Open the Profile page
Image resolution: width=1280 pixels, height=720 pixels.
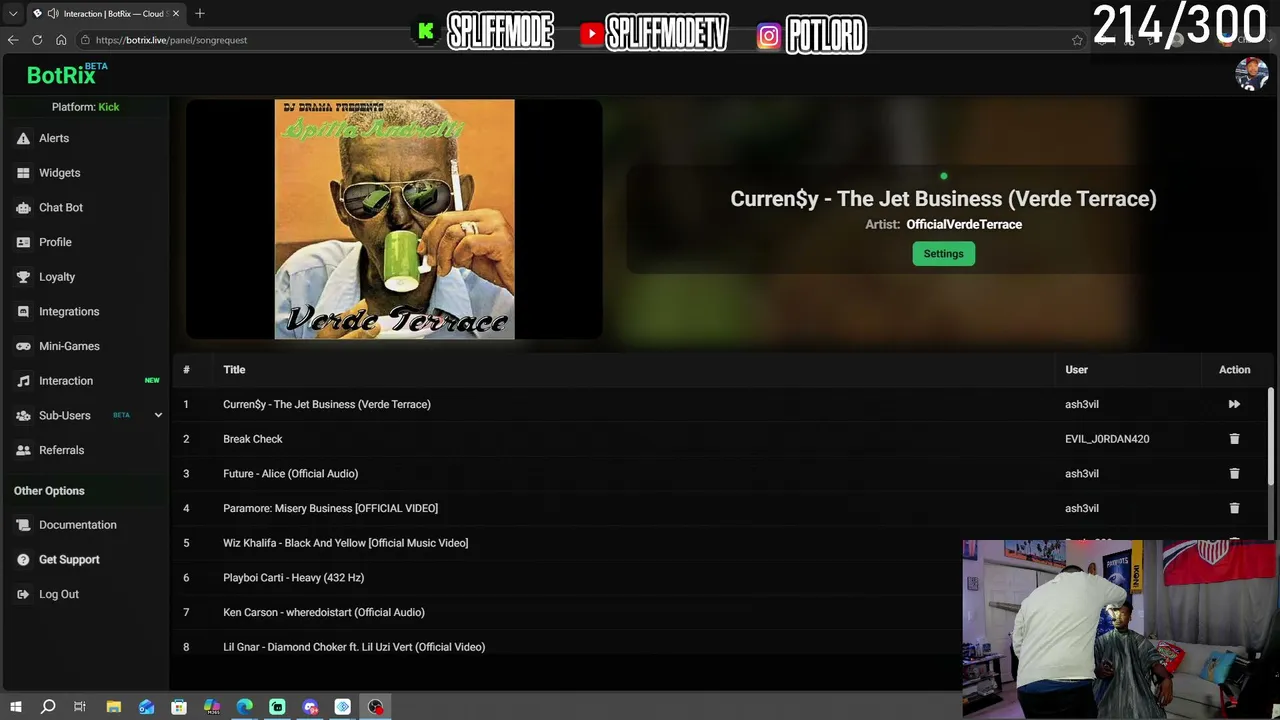(55, 242)
